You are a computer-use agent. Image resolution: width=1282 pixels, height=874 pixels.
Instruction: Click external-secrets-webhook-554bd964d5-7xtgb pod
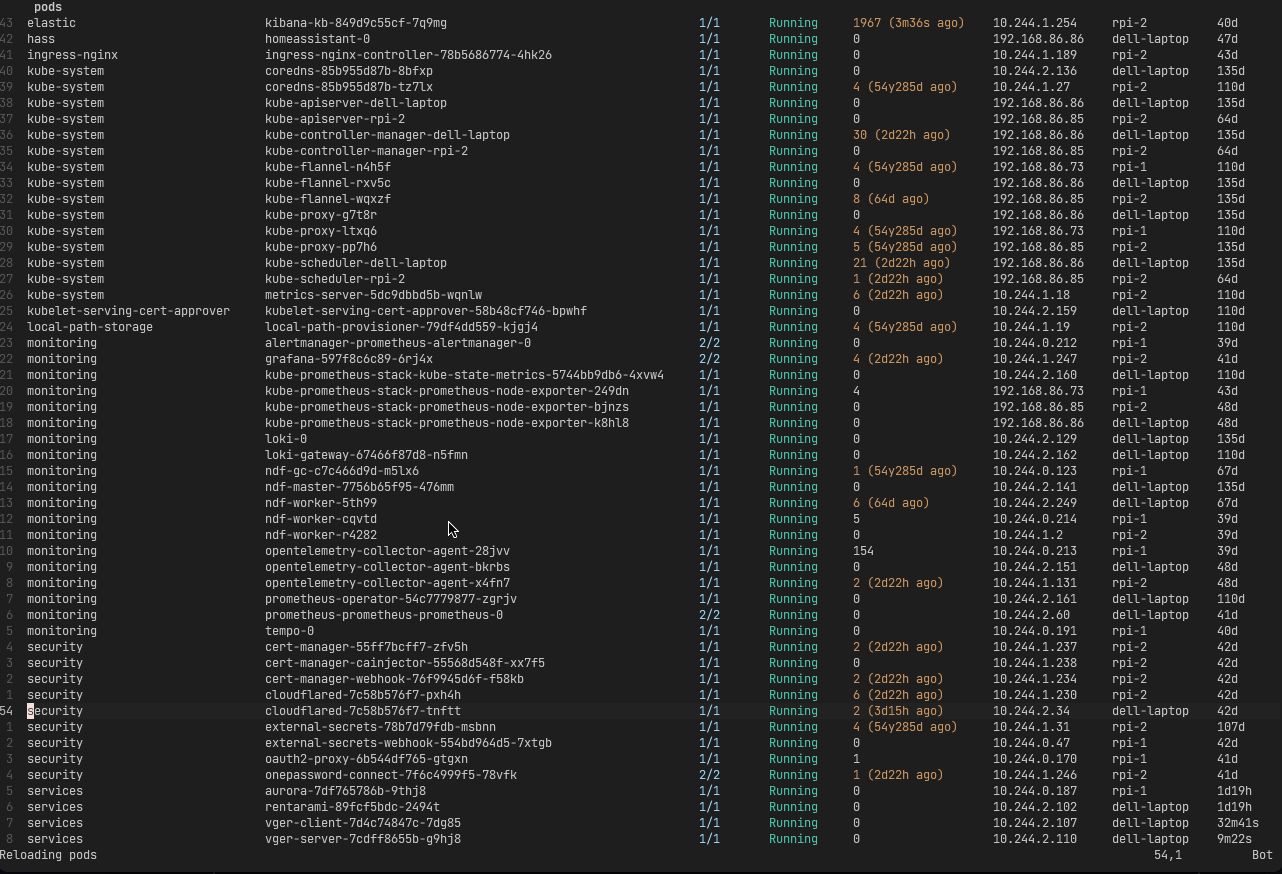pyautogui.click(x=408, y=743)
